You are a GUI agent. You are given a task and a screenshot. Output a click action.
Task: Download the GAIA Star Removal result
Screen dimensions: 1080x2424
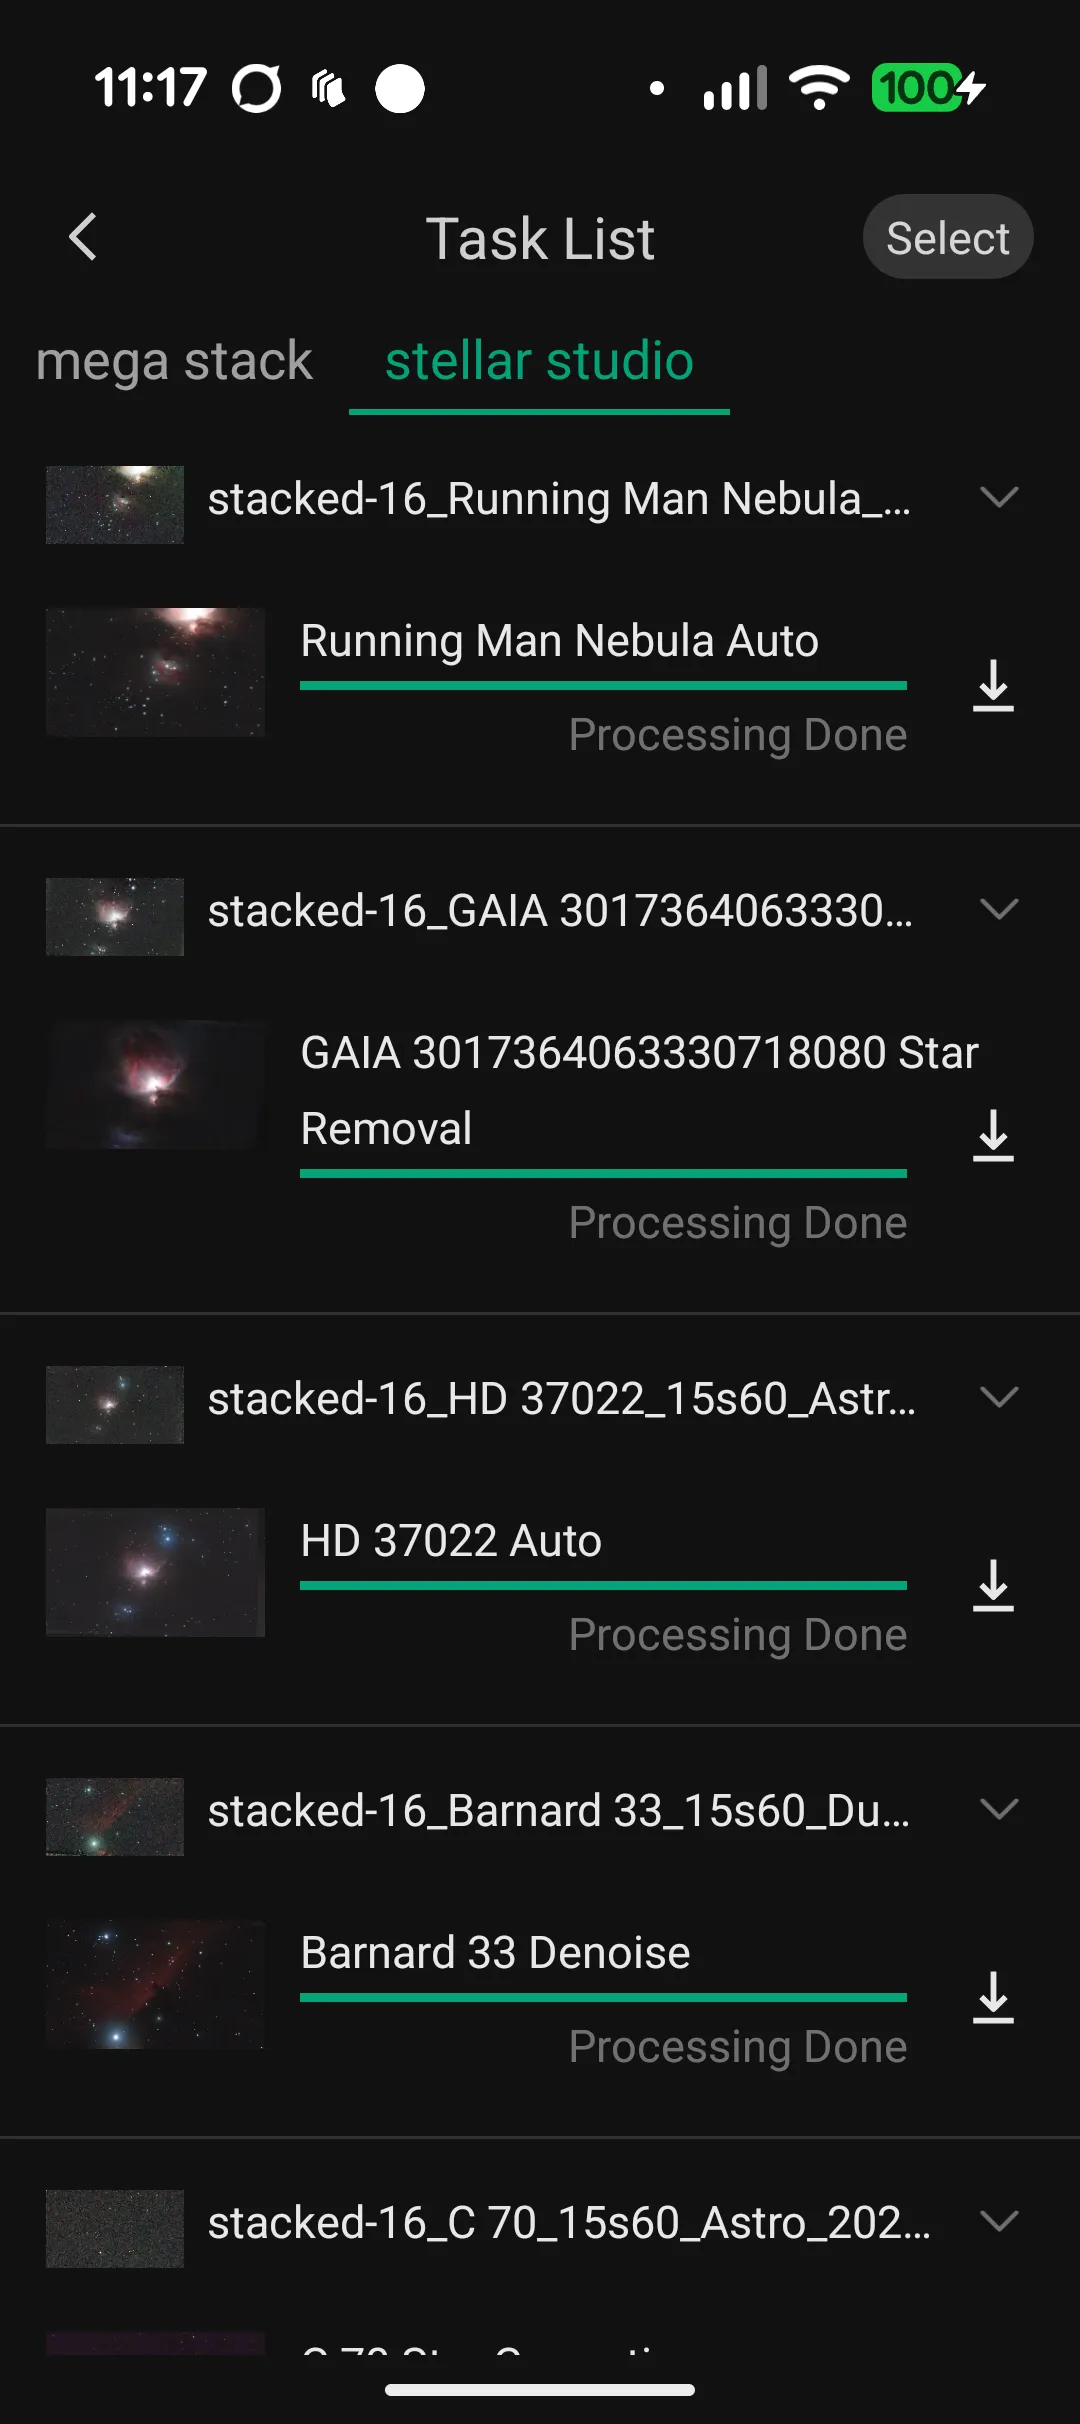tap(993, 1136)
